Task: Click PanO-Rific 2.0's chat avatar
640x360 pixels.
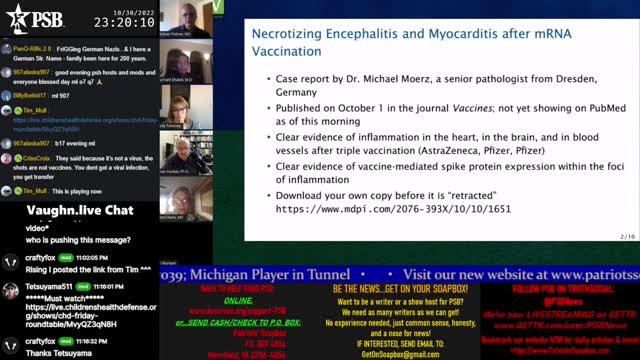Action: coord(6,49)
